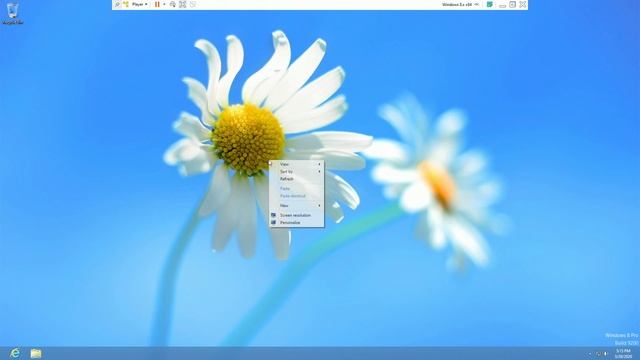The width and height of the screenshot is (640, 360).
Task: Expand the power options arrow next to pause
Action: tap(164, 4)
